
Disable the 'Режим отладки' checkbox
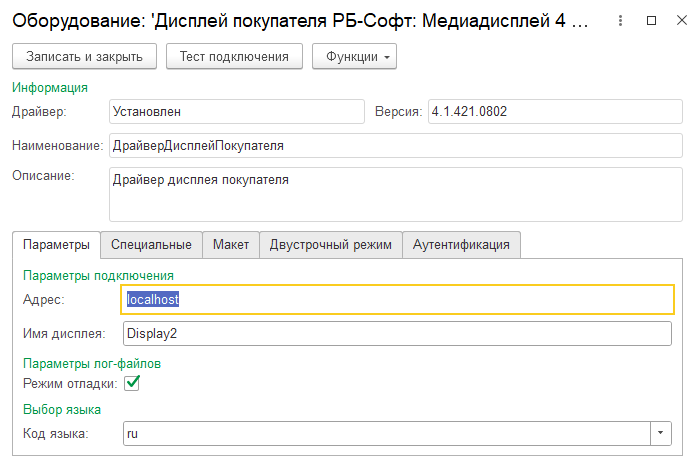coord(131,383)
